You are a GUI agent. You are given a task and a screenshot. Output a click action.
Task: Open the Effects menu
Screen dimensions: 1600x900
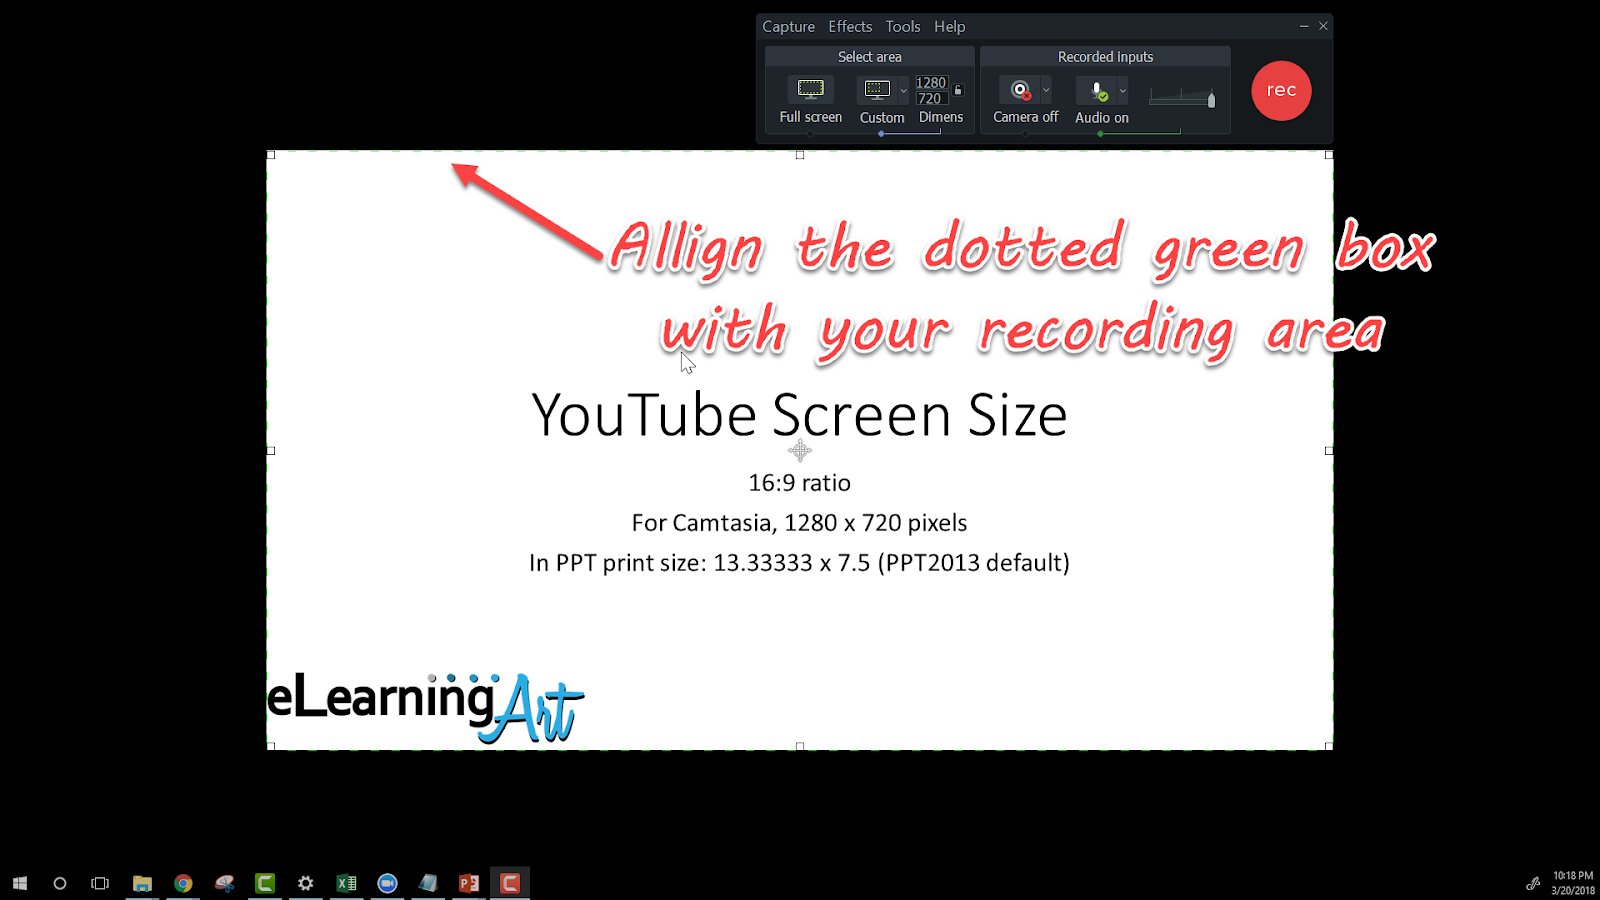[x=850, y=27]
